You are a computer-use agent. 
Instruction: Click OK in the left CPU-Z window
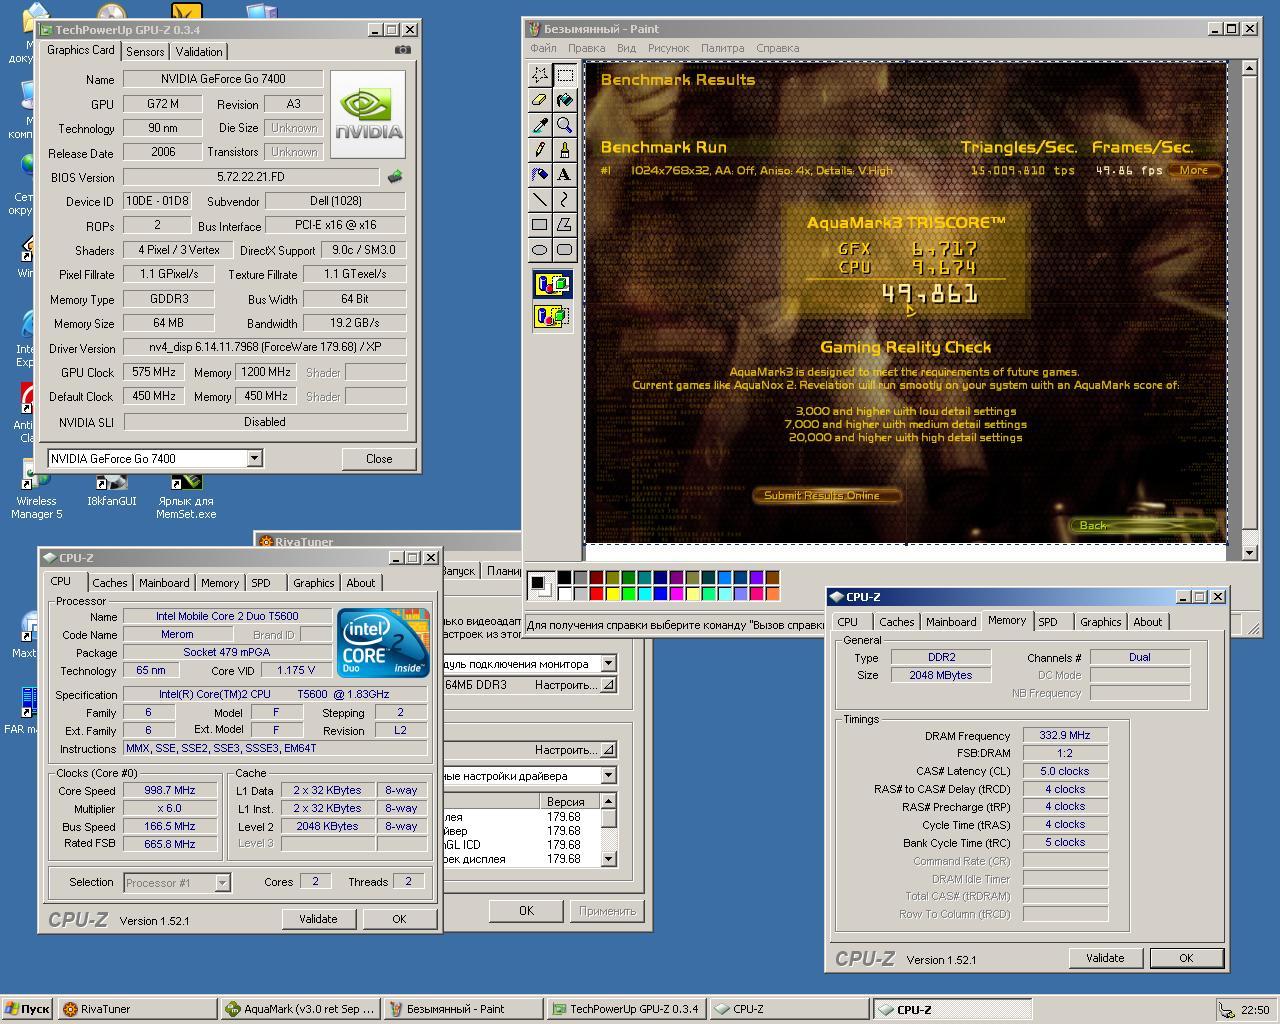pyautogui.click(x=399, y=919)
